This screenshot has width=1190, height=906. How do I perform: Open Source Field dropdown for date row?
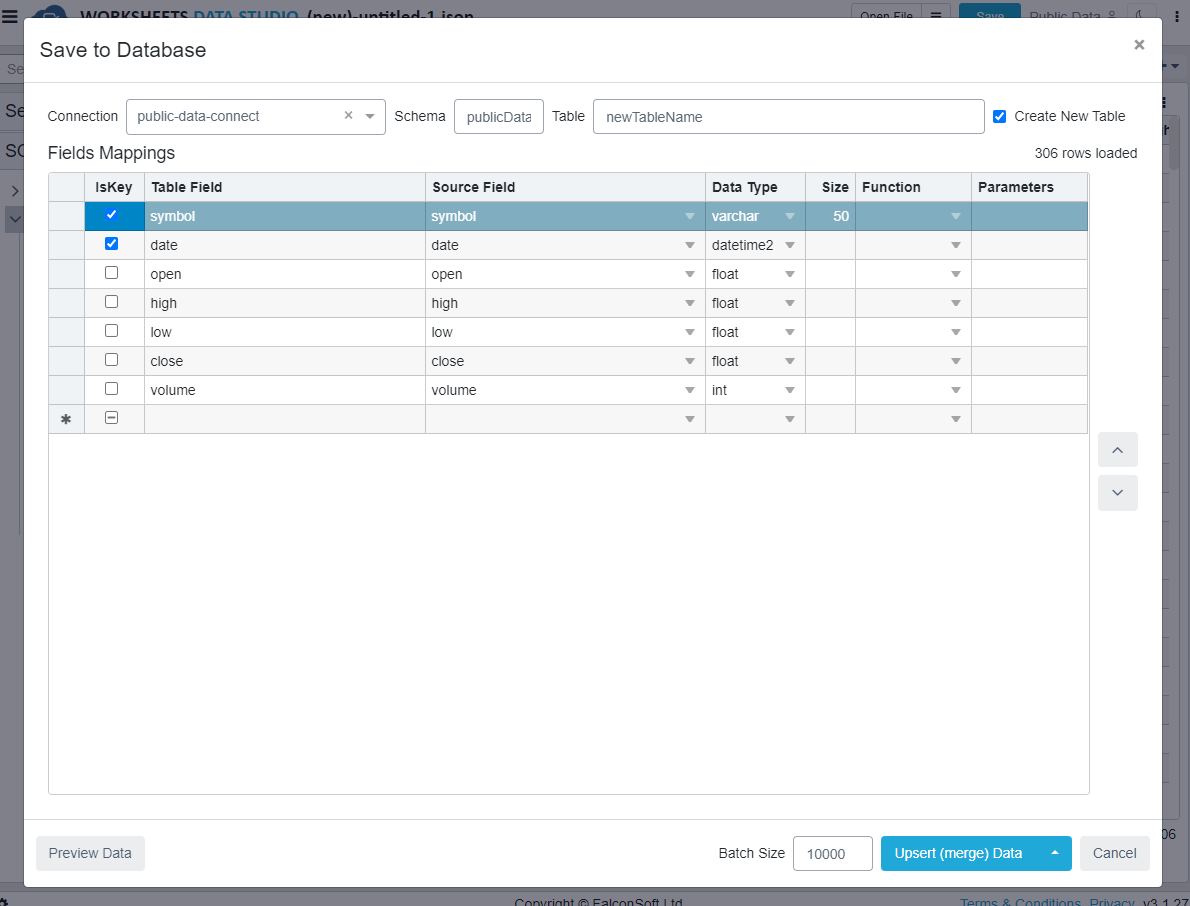[x=690, y=245]
